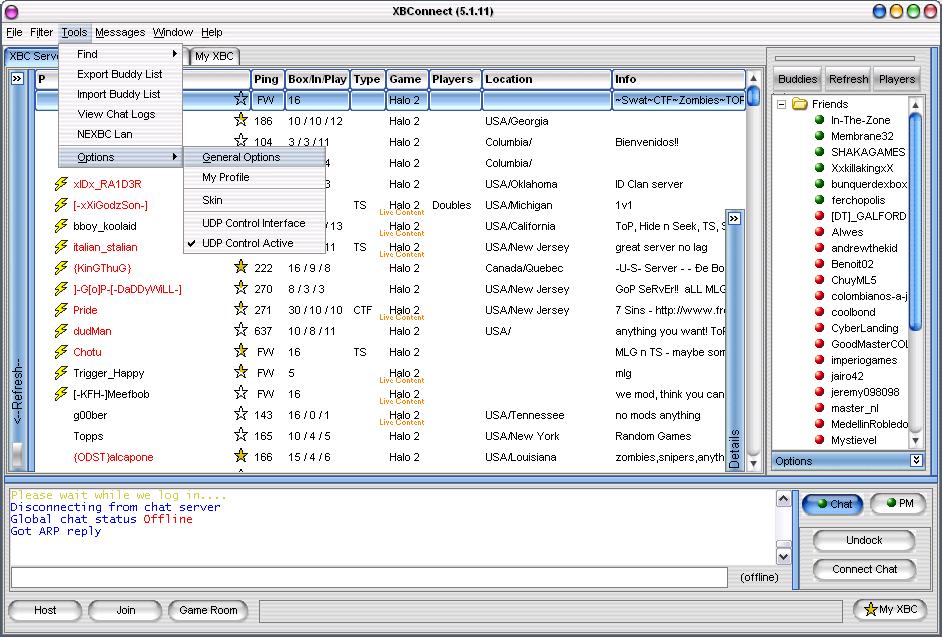Click the lightning bolt icon beside xlDx_RA1D3R
The image size is (942, 637).
click(61, 184)
